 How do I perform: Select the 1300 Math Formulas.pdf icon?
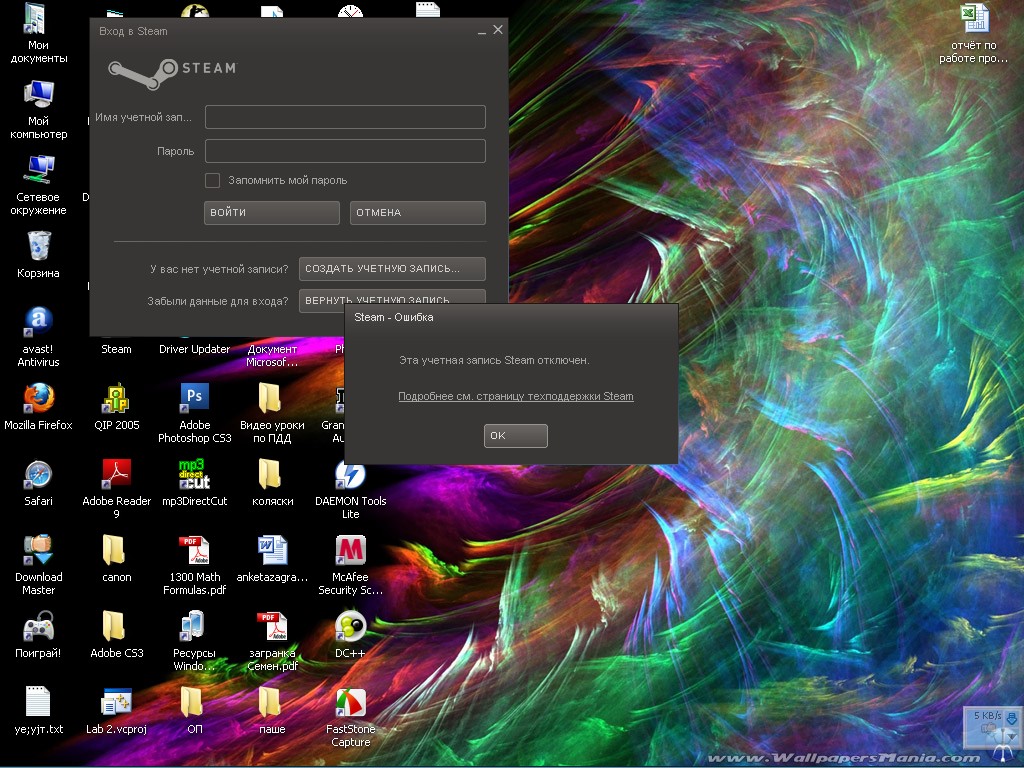coord(195,566)
